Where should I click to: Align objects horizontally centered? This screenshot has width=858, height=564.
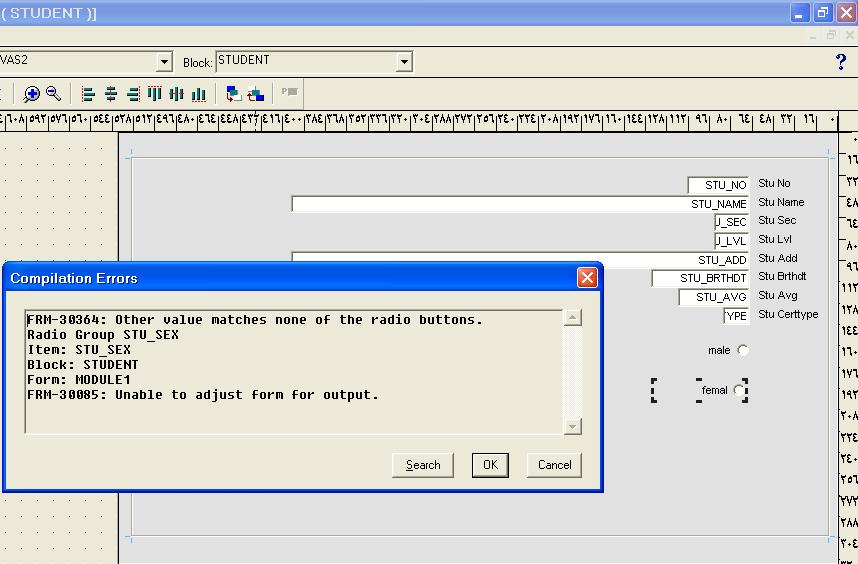click(111, 94)
